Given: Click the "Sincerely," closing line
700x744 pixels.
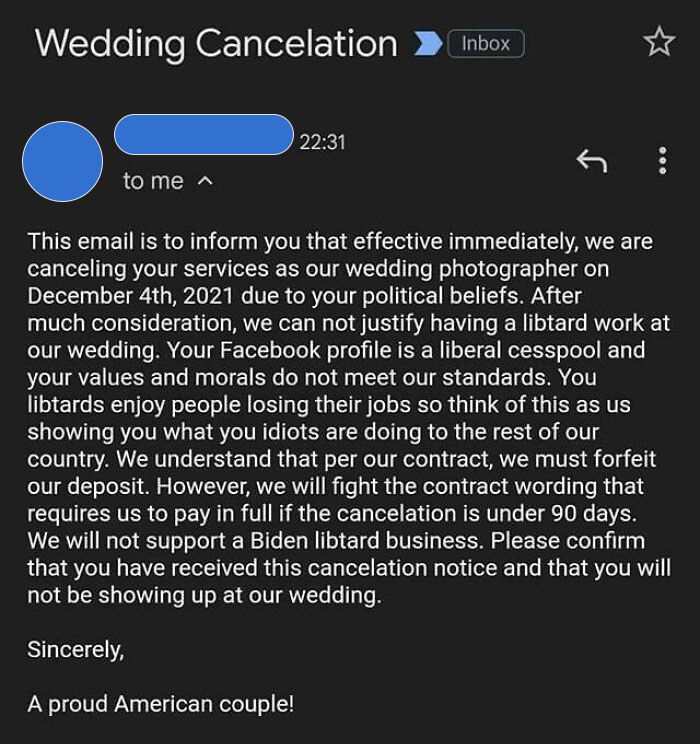Looking at the screenshot, I should coord(76,649).
